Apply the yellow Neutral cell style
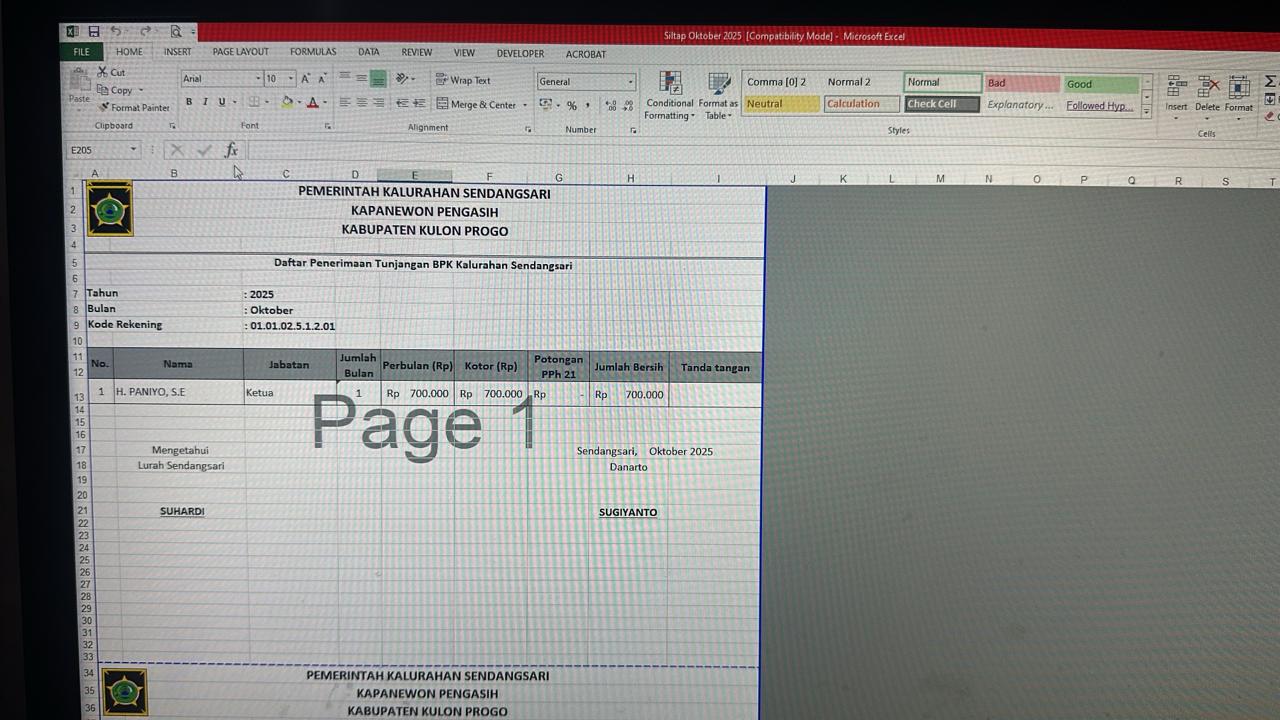Image resolution: width=1280 pixels, height=720 pixels. pyautogui.click(x=782, y=104)
